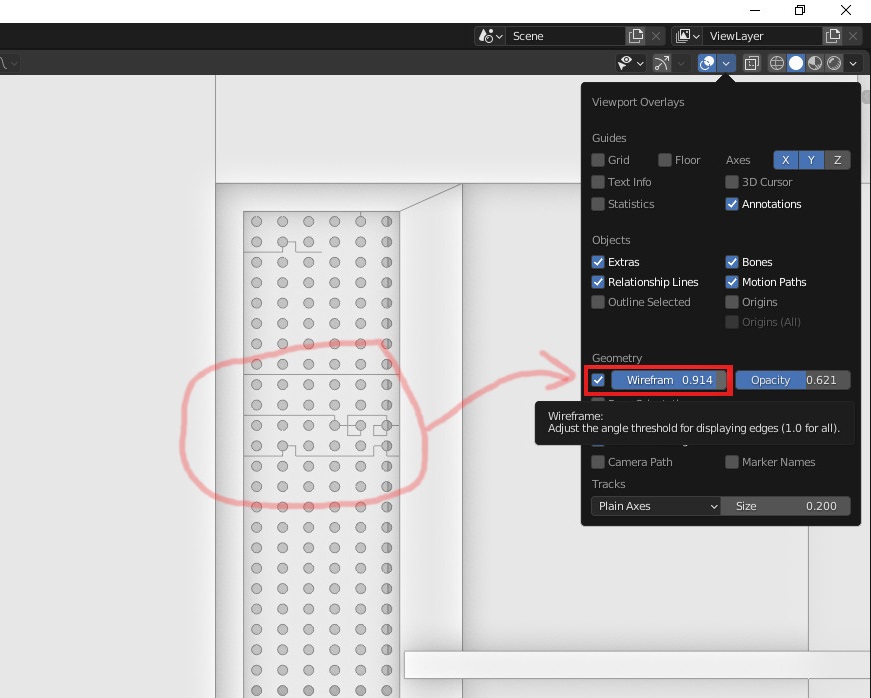Enable Outline Selected checkbox
The width and height of the screenshot is (871, 698).
598,302
